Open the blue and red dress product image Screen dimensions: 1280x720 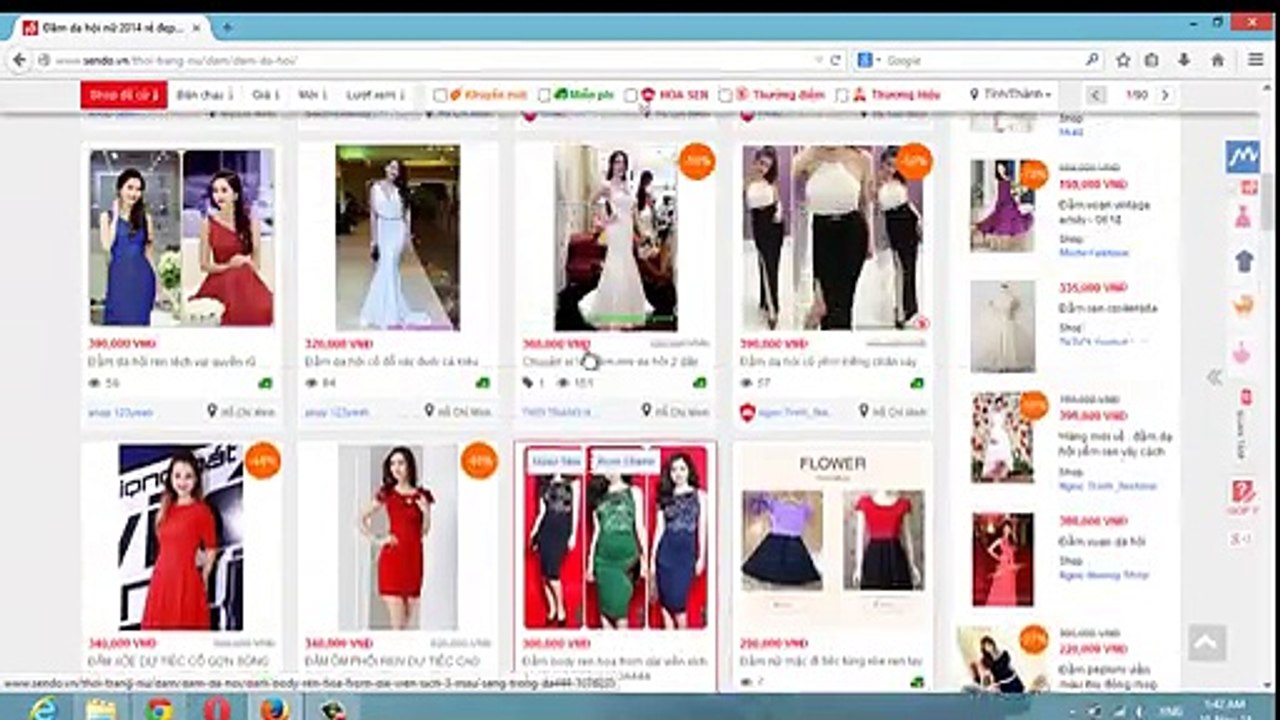point(181,238)
